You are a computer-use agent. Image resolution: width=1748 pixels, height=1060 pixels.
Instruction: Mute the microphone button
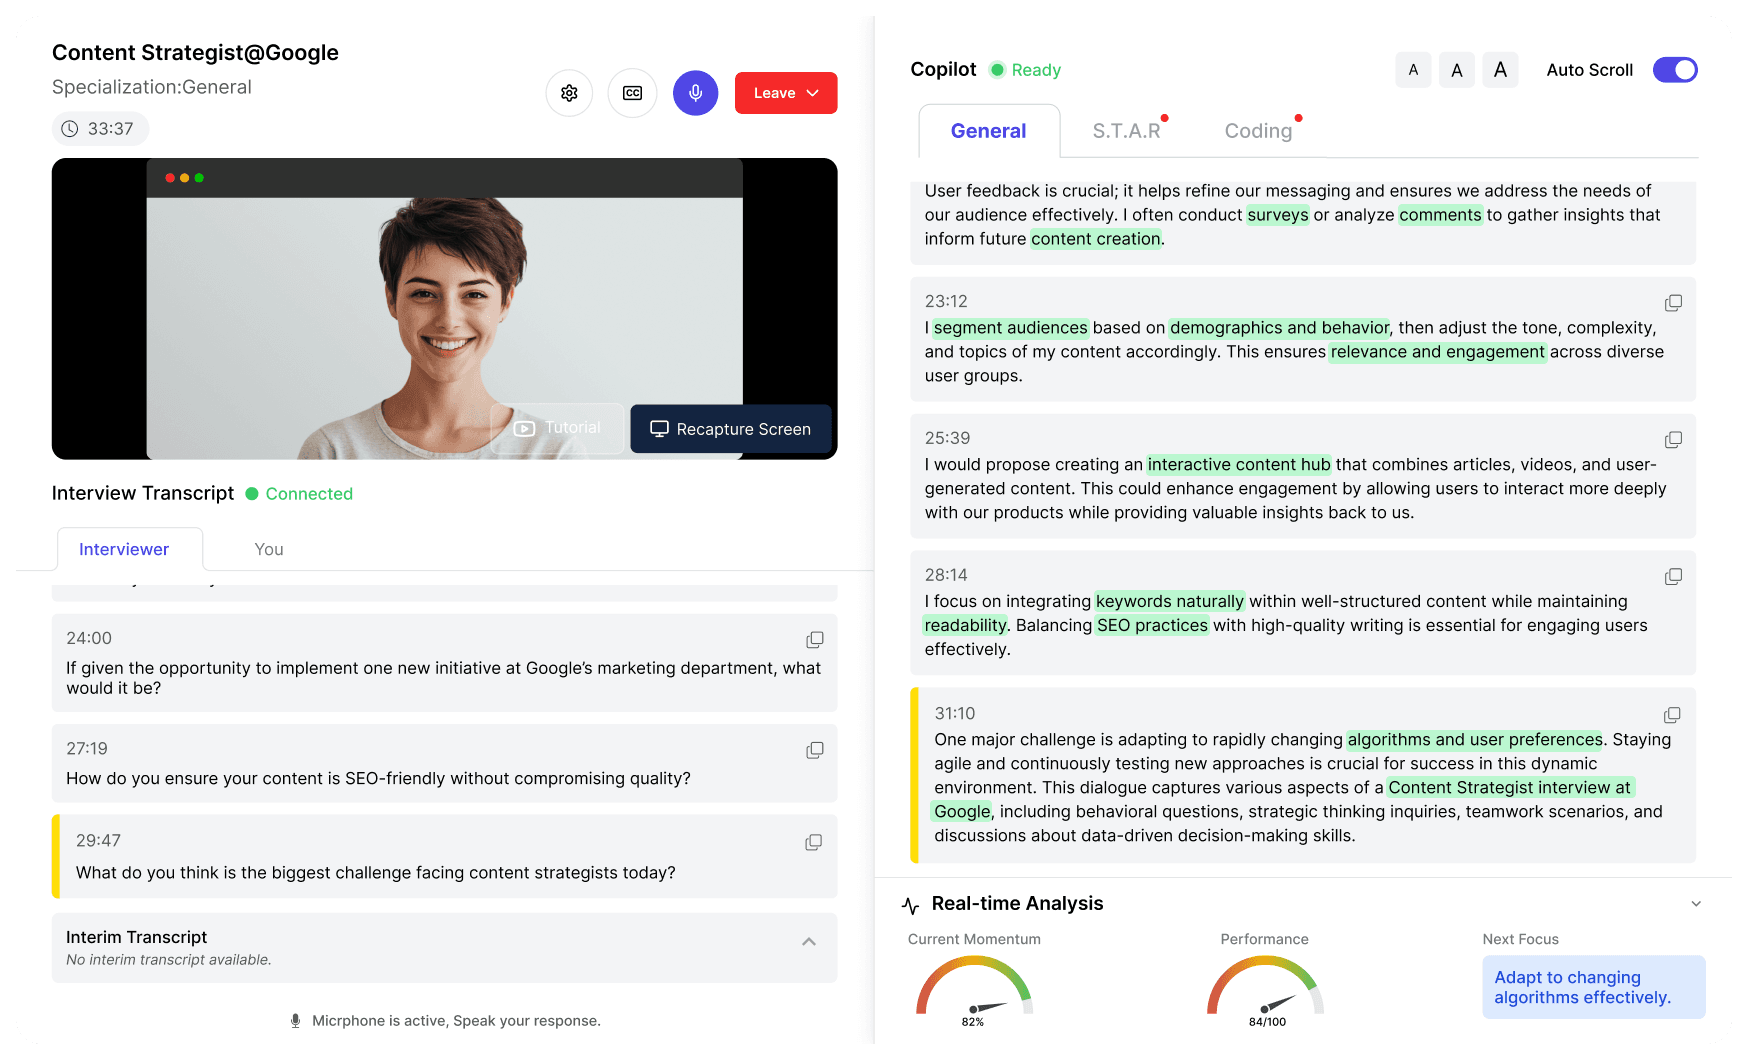(x=696, y=93)
